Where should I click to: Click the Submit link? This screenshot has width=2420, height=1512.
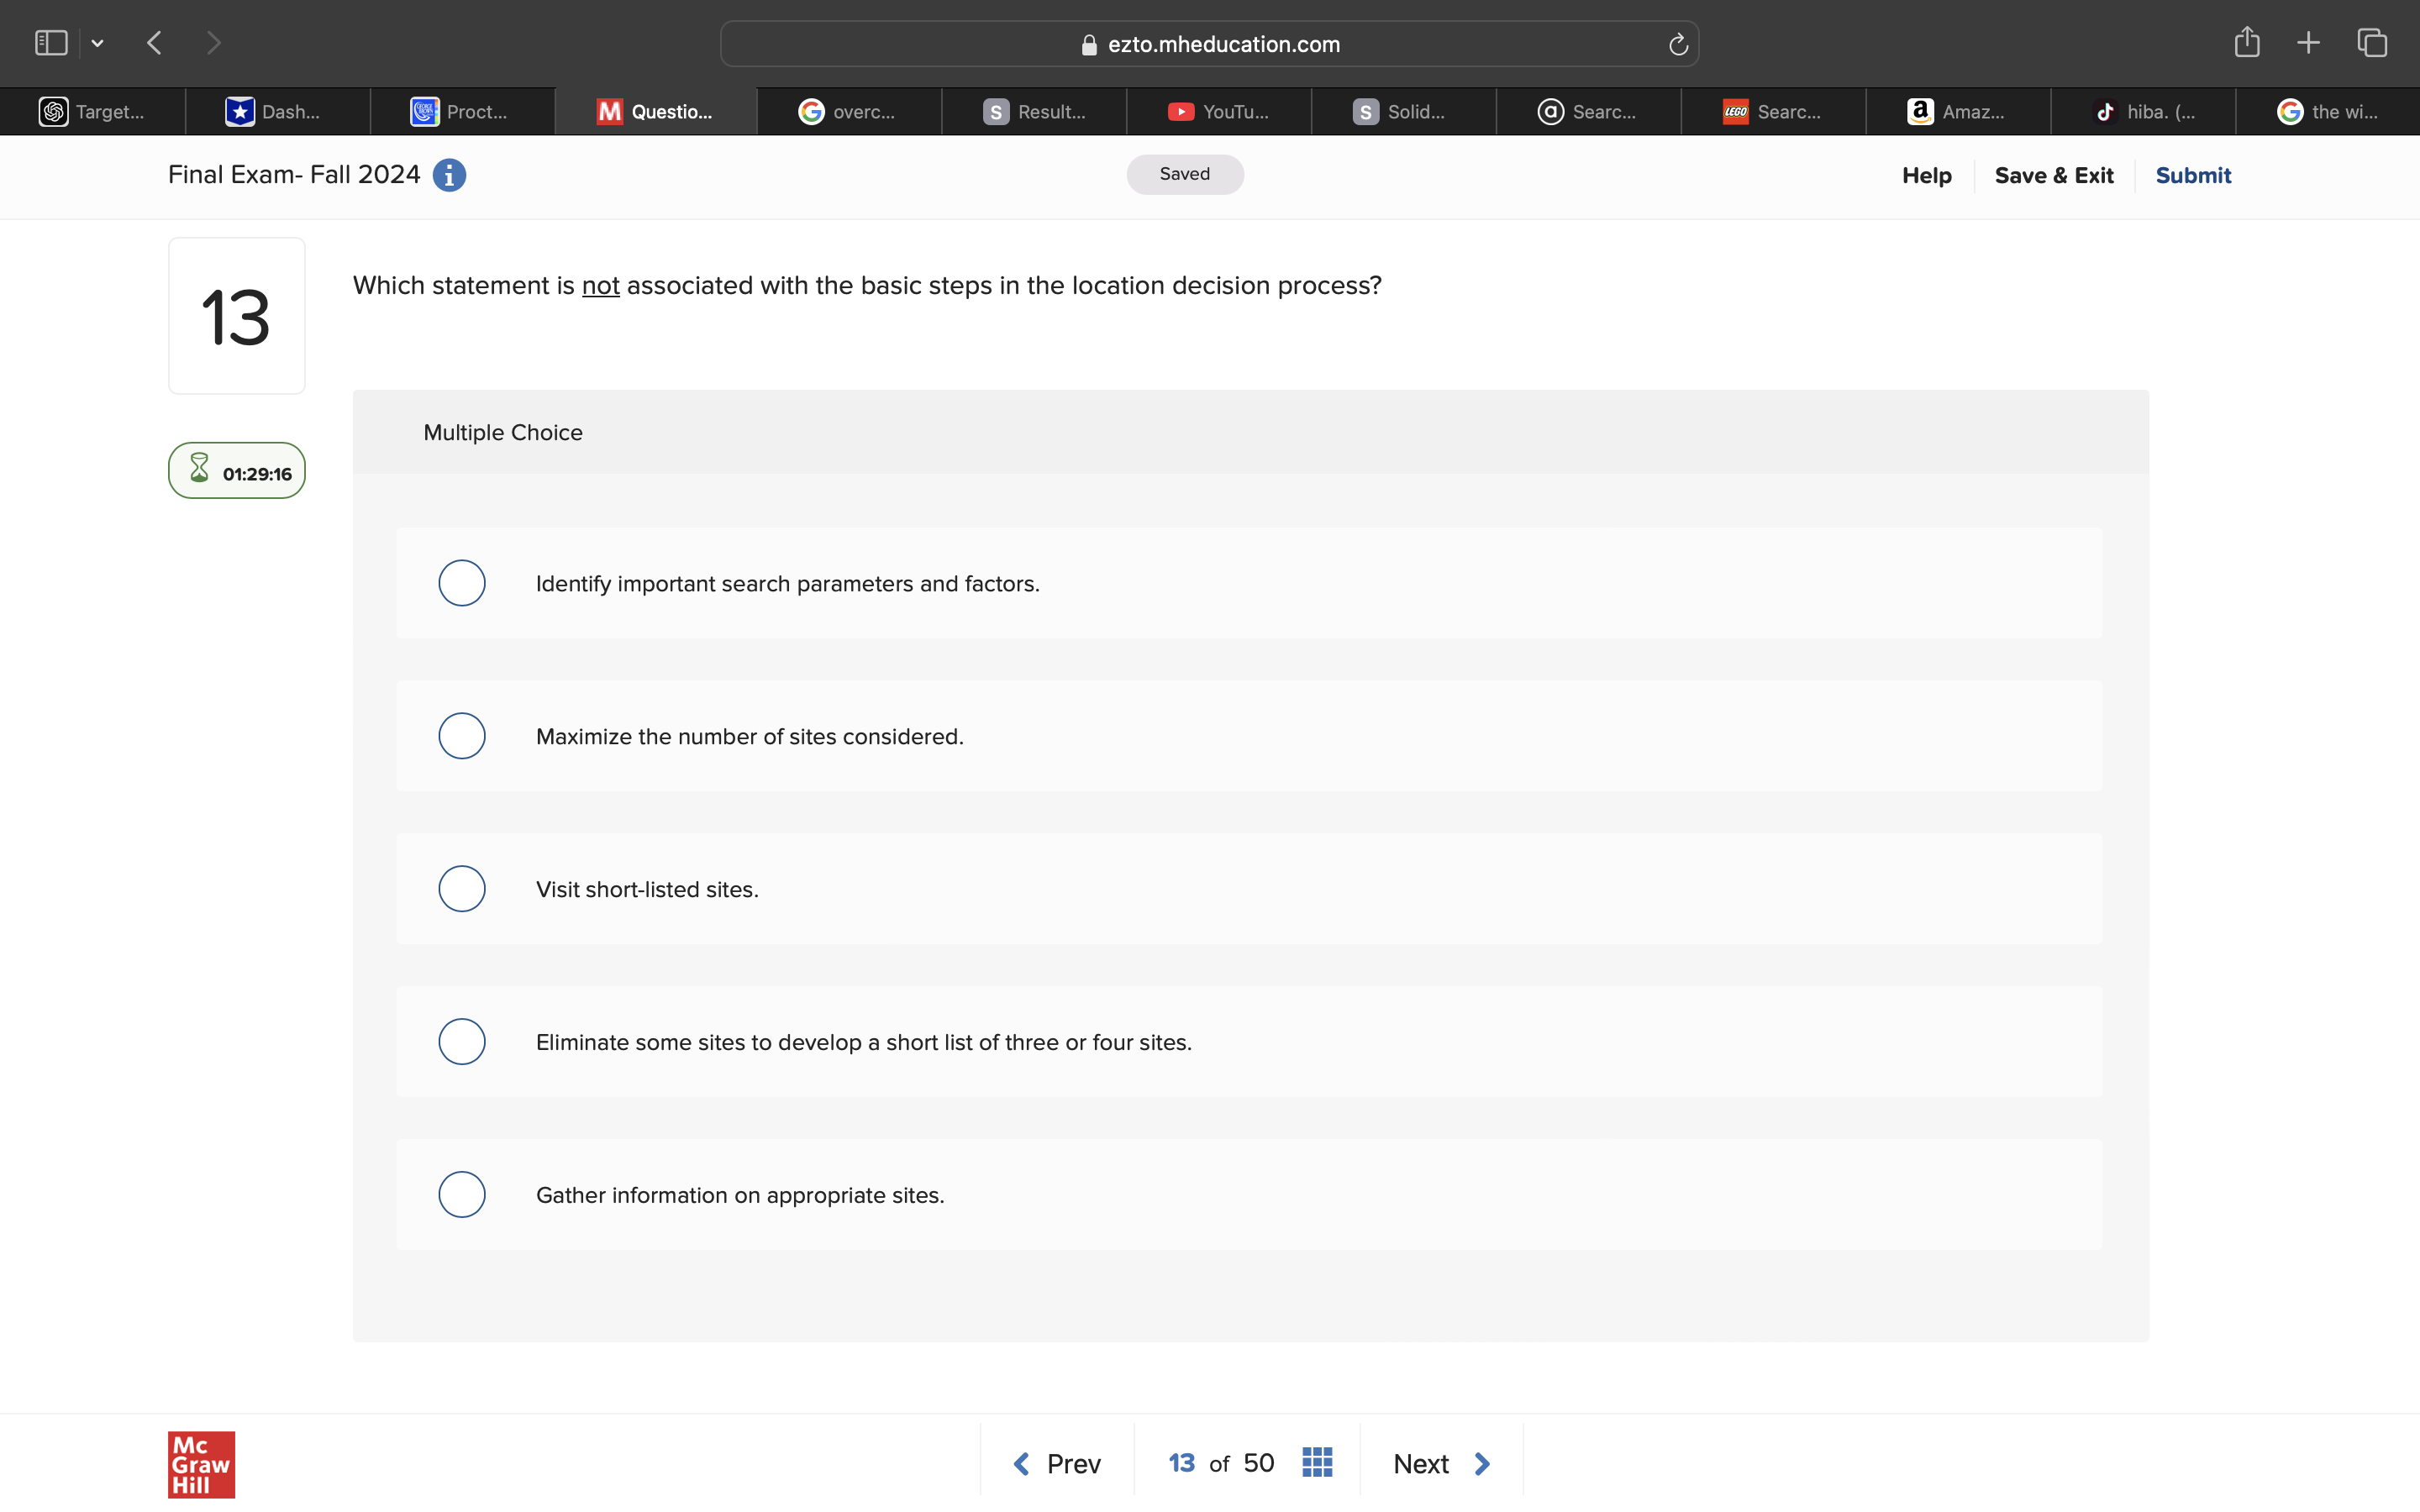point(2192,175)
